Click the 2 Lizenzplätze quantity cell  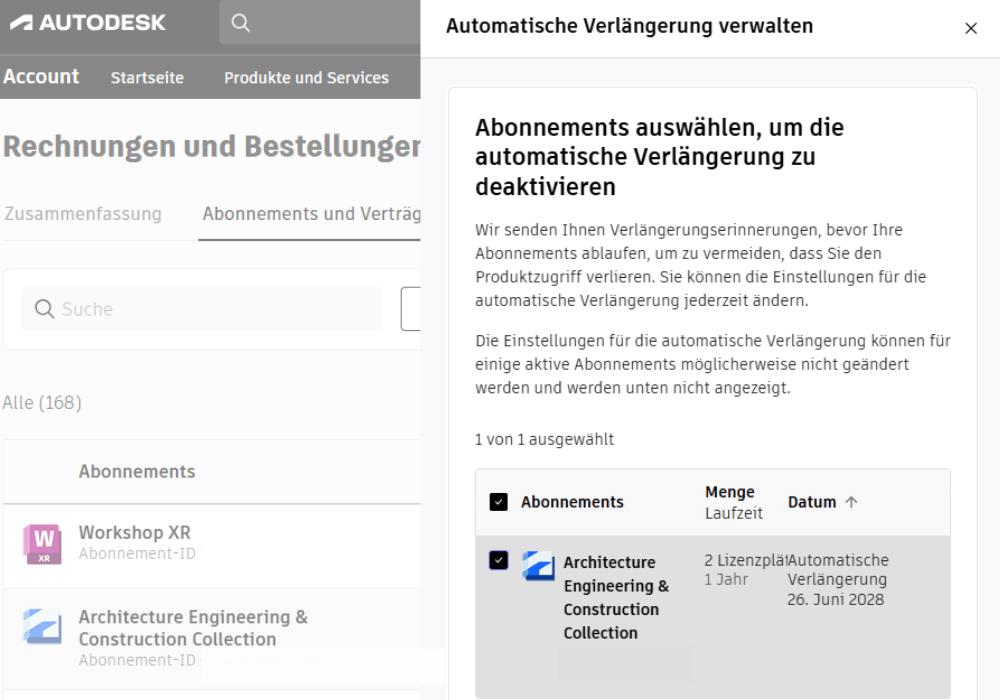pyautogui.click(x=746, y=560)
